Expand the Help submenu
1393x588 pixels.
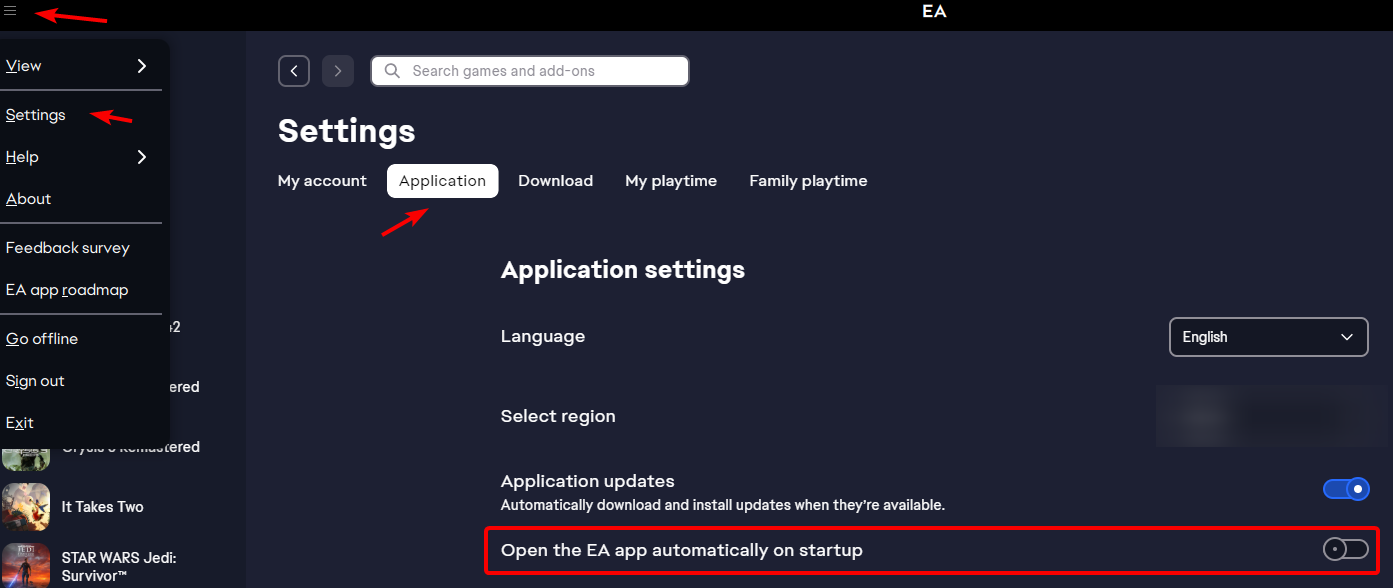point(77,157)
